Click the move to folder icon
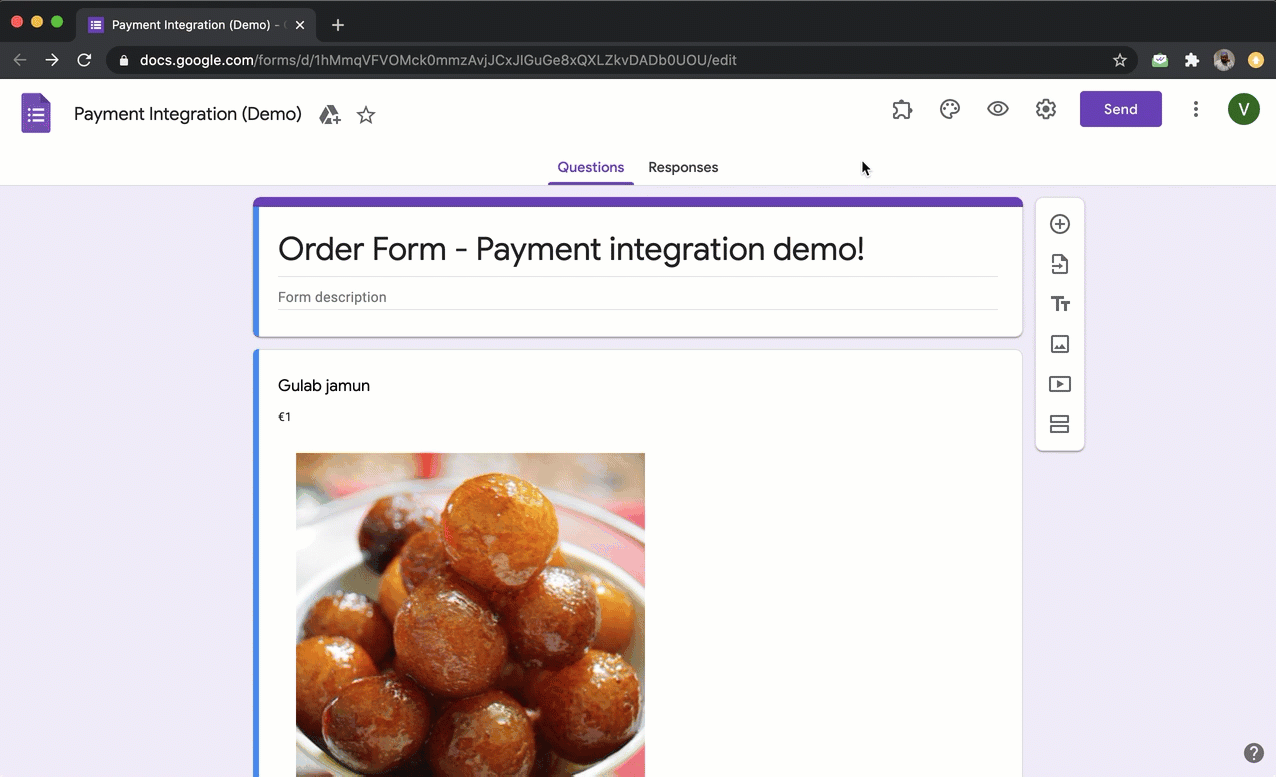This screenshot has width=1276, height=777. pos(330,115)
